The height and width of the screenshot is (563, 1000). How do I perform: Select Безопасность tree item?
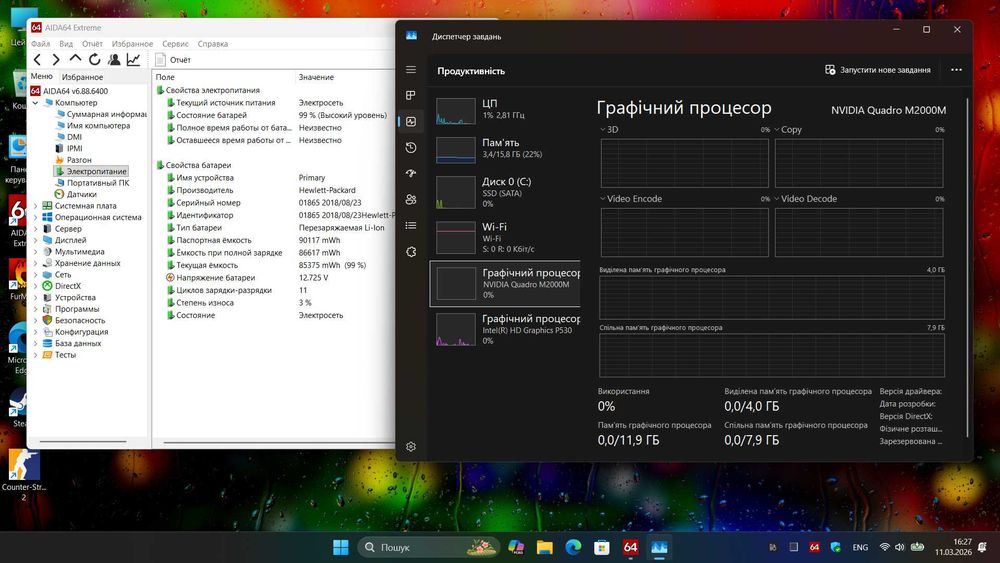point(74,321)
